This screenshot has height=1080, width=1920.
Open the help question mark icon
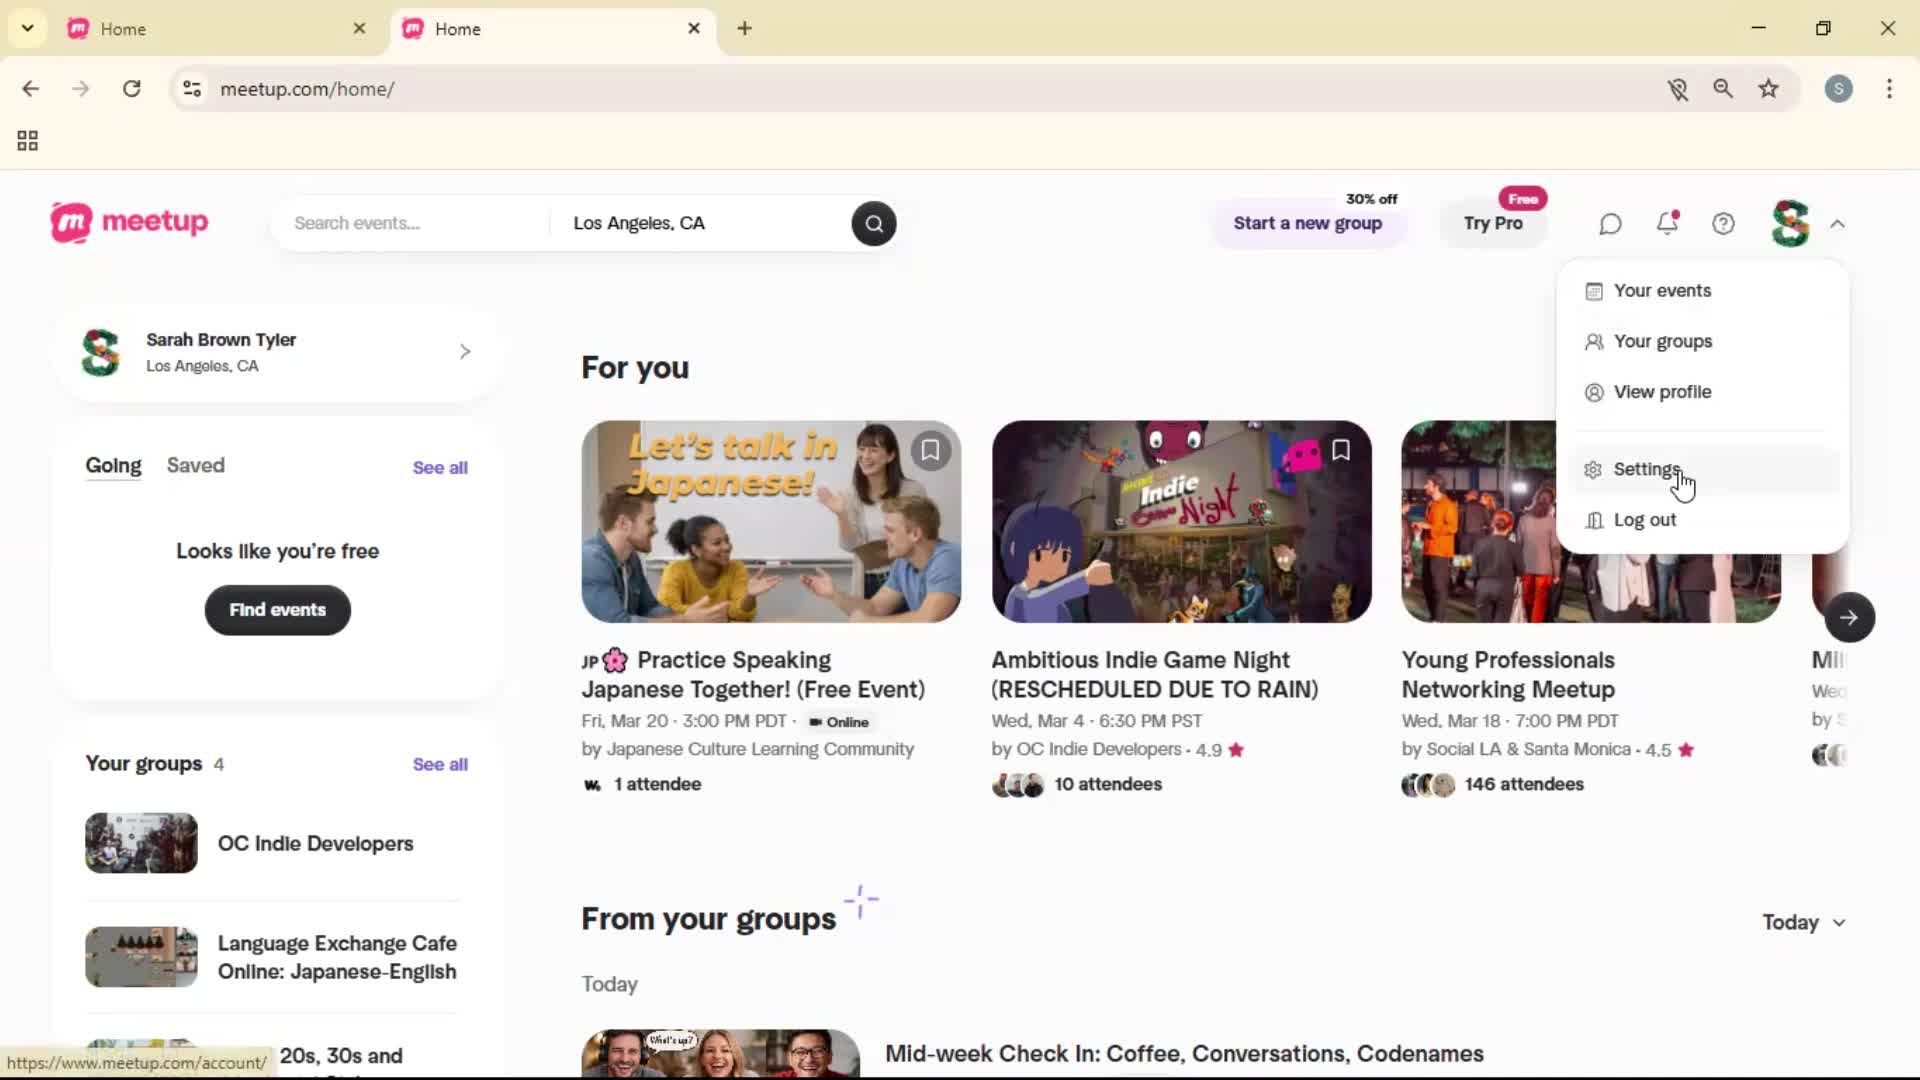pyautogui.click(x=1723, y=223)
